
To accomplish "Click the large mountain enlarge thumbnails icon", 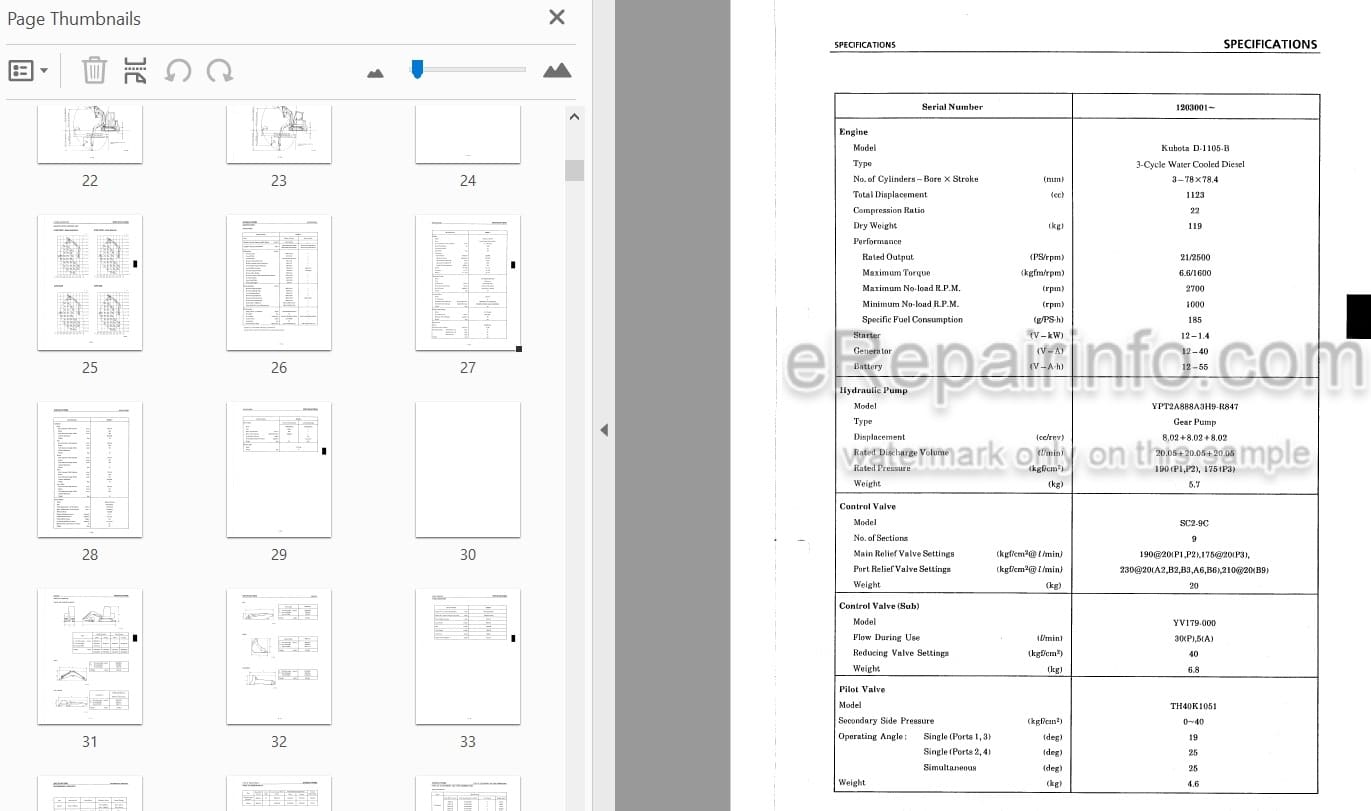I will click(x=557, y=70).
